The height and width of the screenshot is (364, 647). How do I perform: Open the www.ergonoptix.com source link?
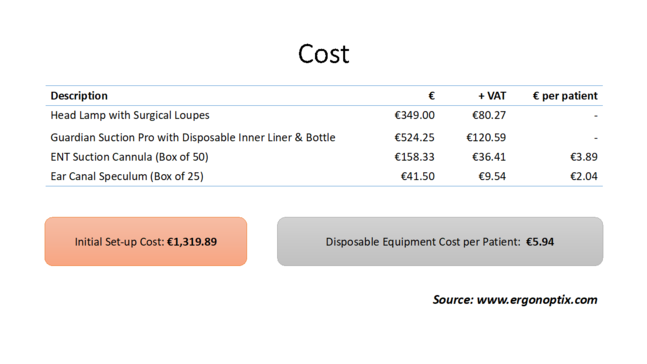537,300
